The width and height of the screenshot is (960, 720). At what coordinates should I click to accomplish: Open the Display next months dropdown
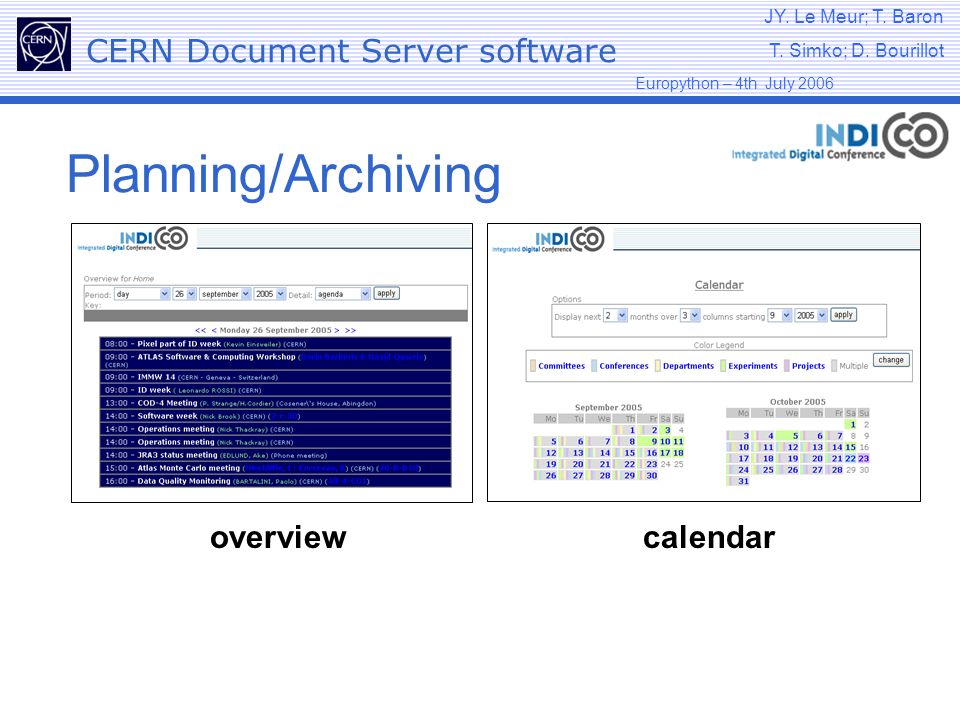(615, 316)
